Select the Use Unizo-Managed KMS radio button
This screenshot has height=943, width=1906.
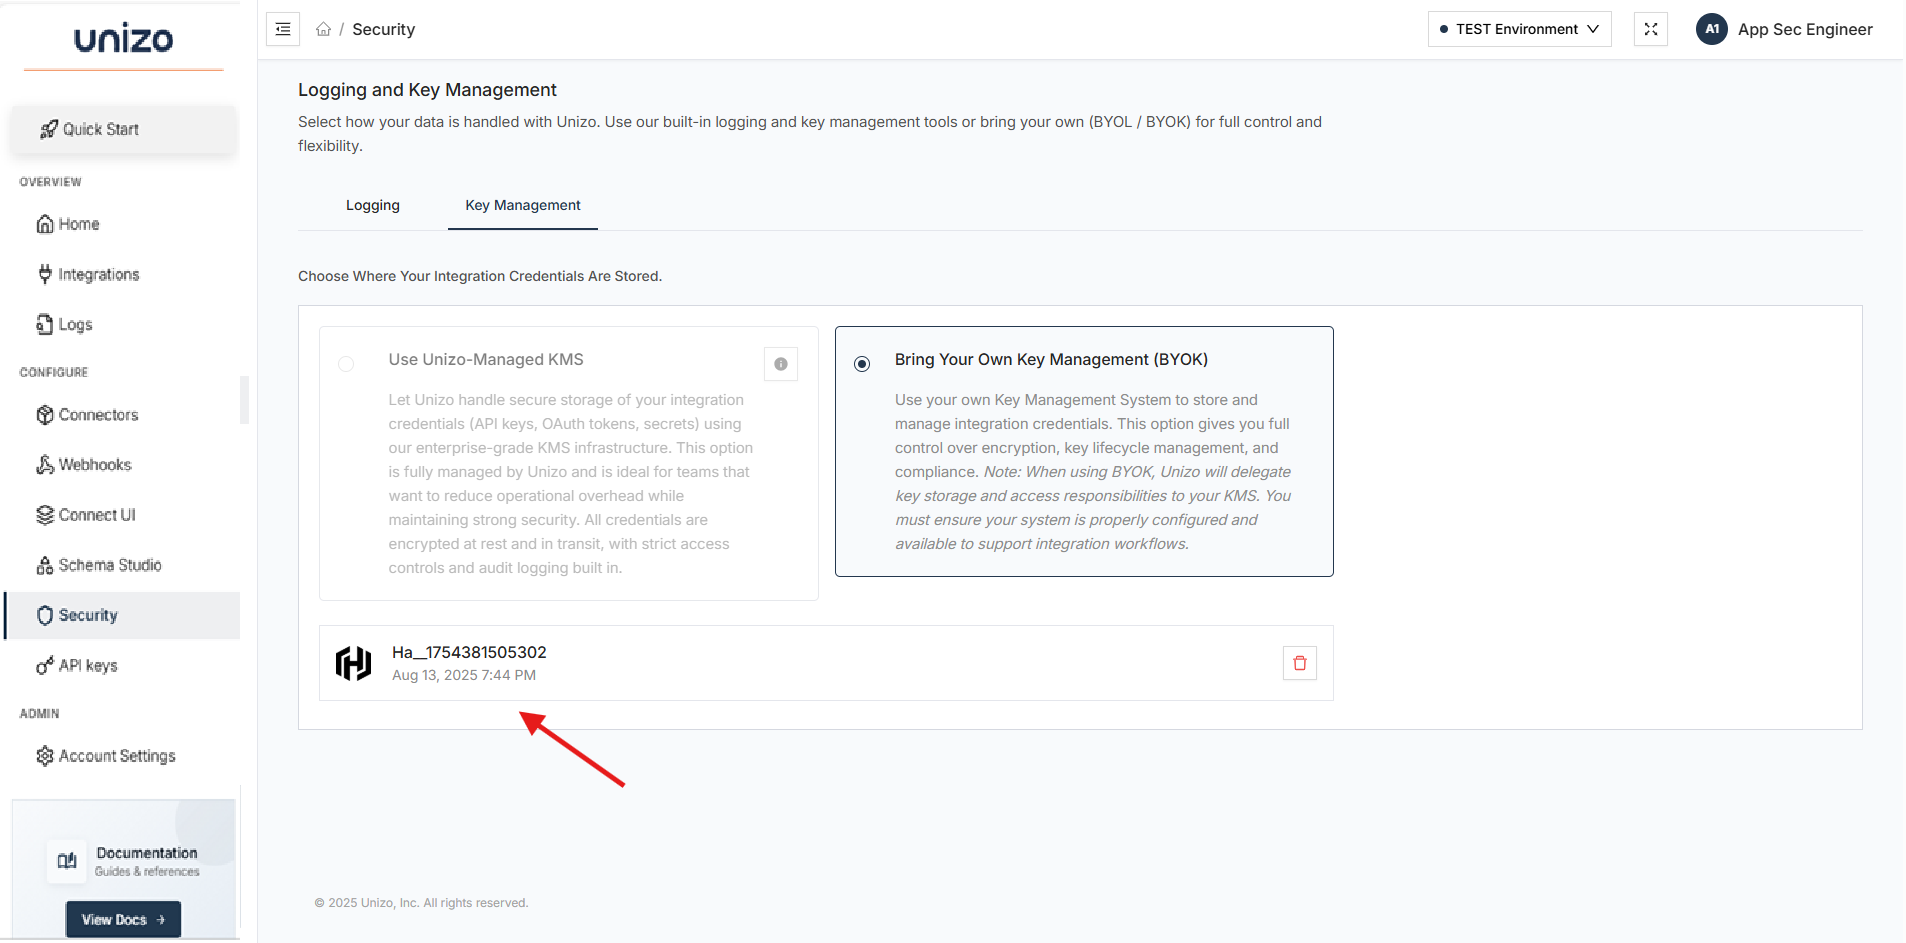click(346, 364)
